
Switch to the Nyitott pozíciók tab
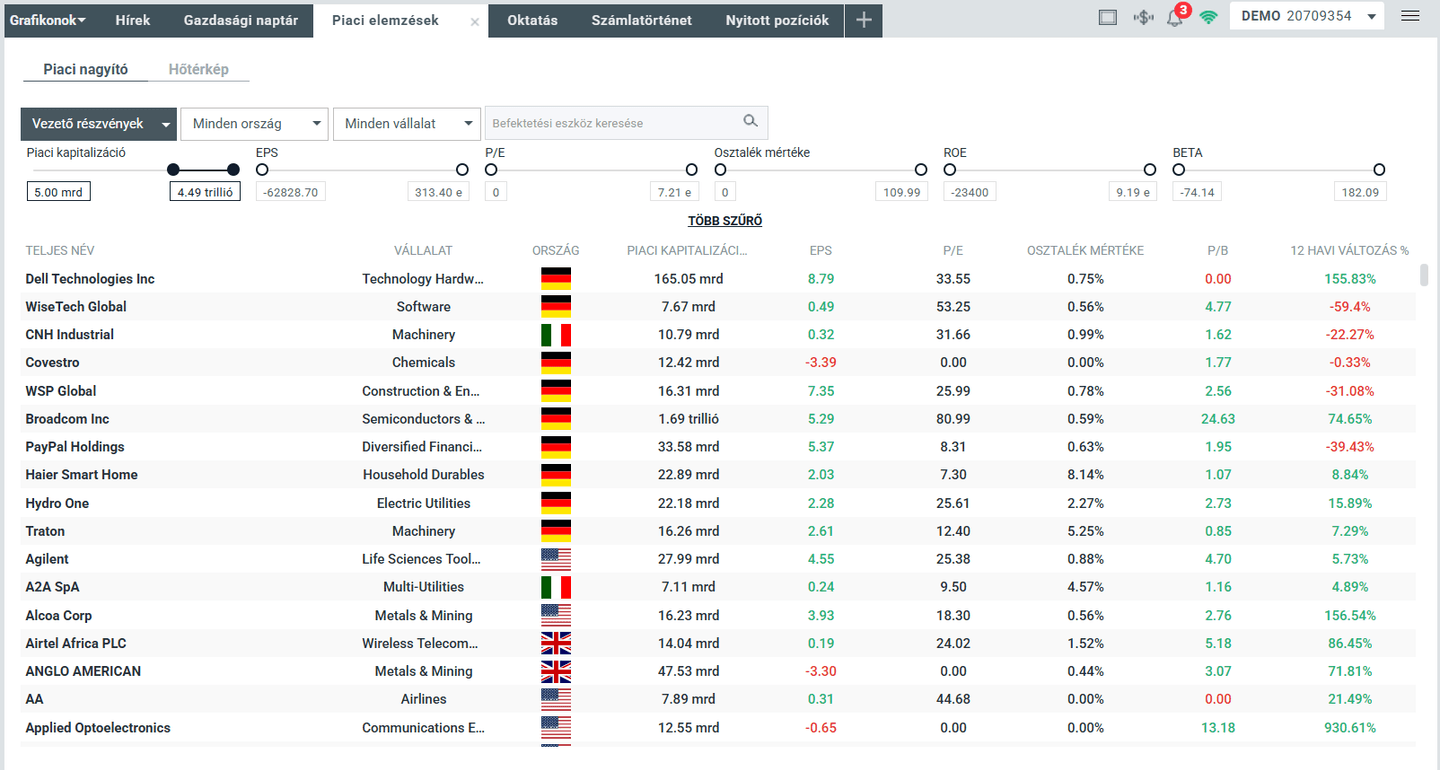[x=777, y=20]
